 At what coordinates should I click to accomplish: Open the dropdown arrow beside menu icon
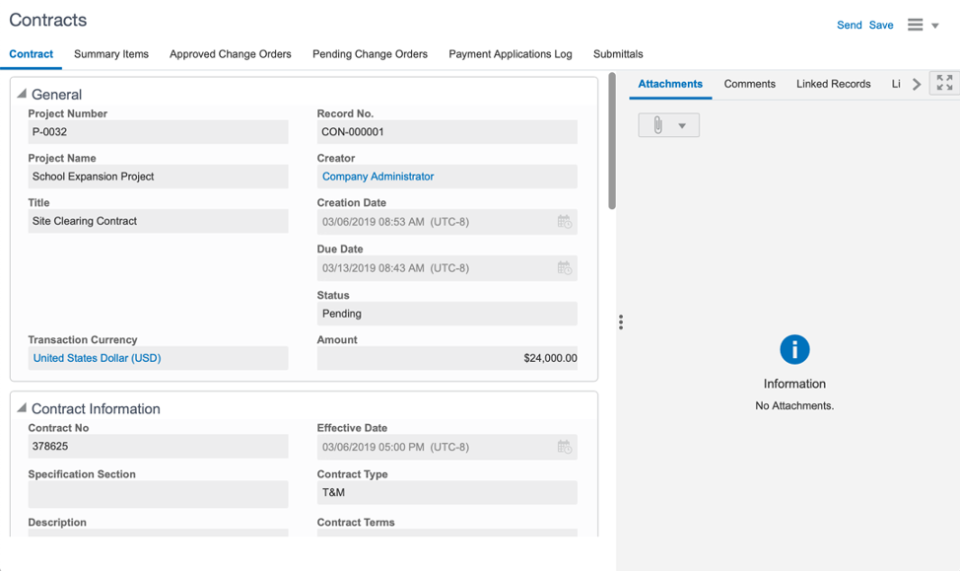pyautogui.click(x=935, y=26)
